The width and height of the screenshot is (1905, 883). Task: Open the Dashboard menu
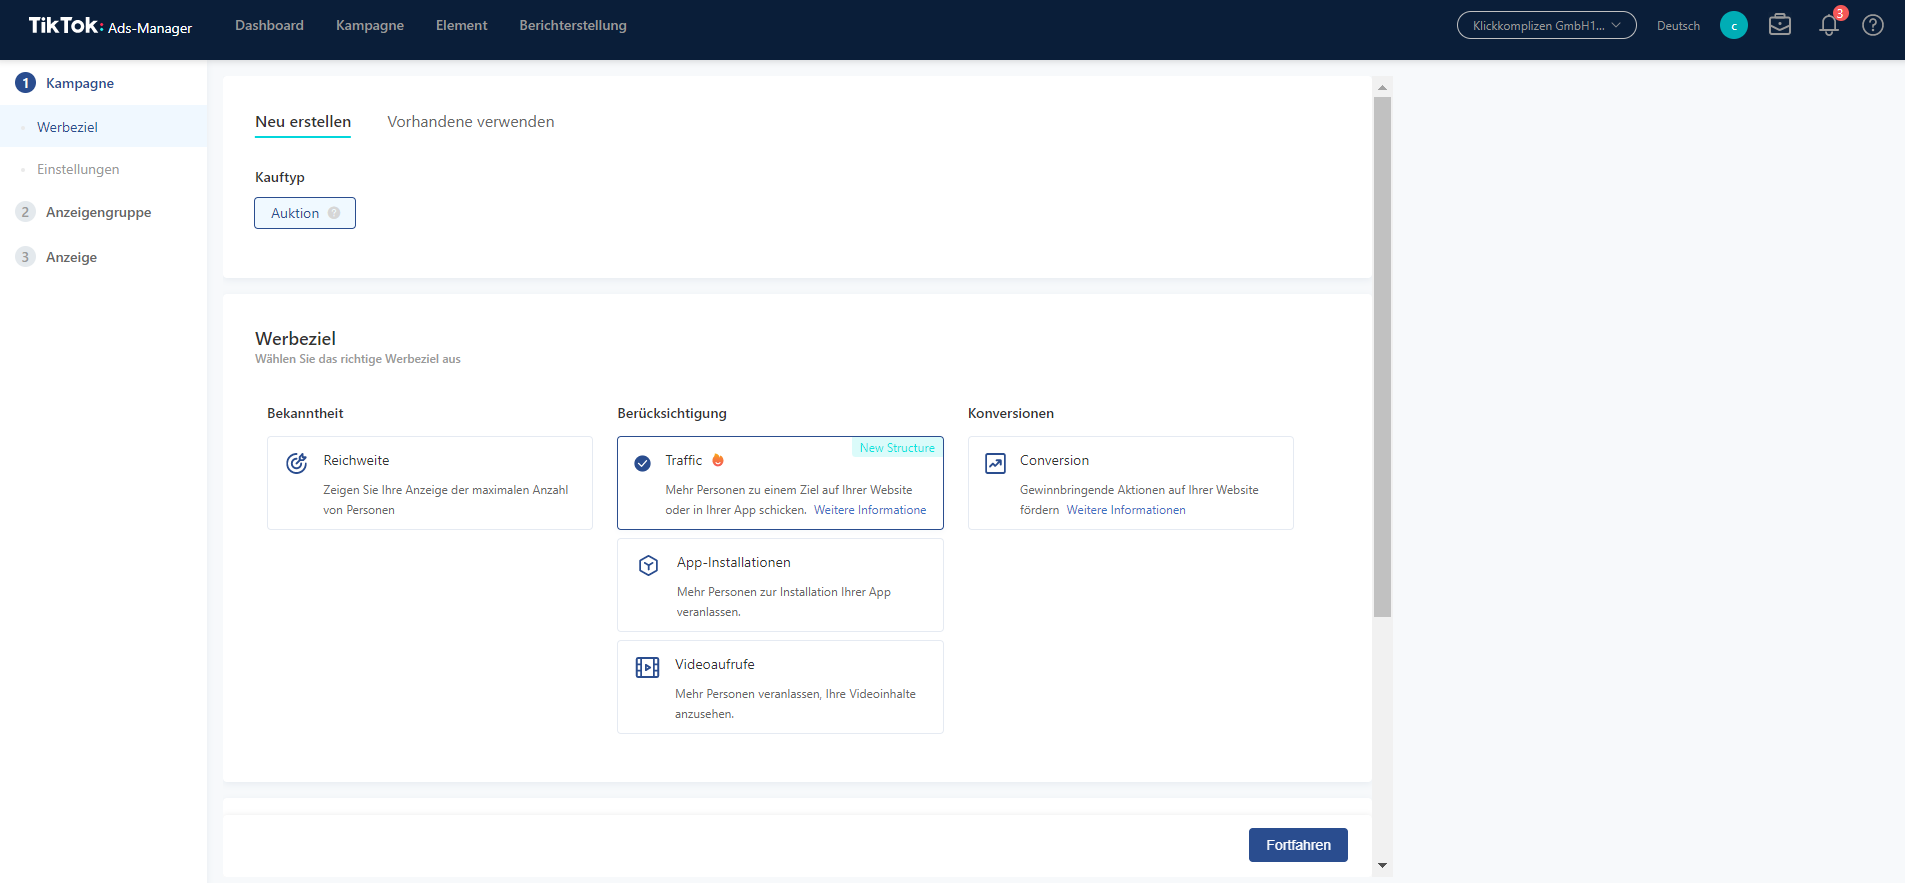click(269, 25)
